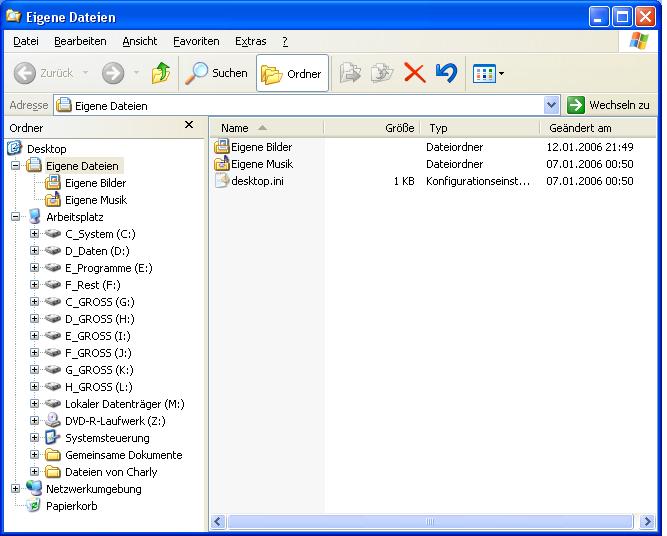Open the Bearbeiten menu
The height and width of the screenshot is (536, 667).
(x=80, y=41)
